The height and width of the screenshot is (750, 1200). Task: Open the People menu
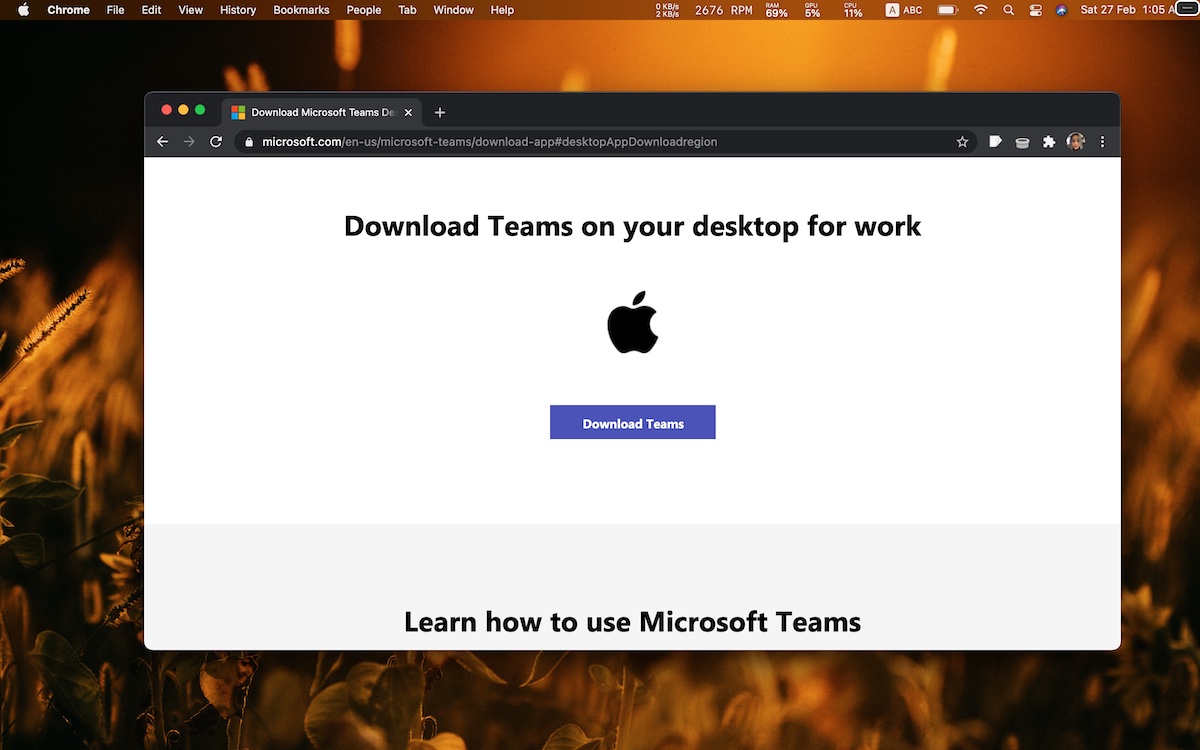point(364,10)
